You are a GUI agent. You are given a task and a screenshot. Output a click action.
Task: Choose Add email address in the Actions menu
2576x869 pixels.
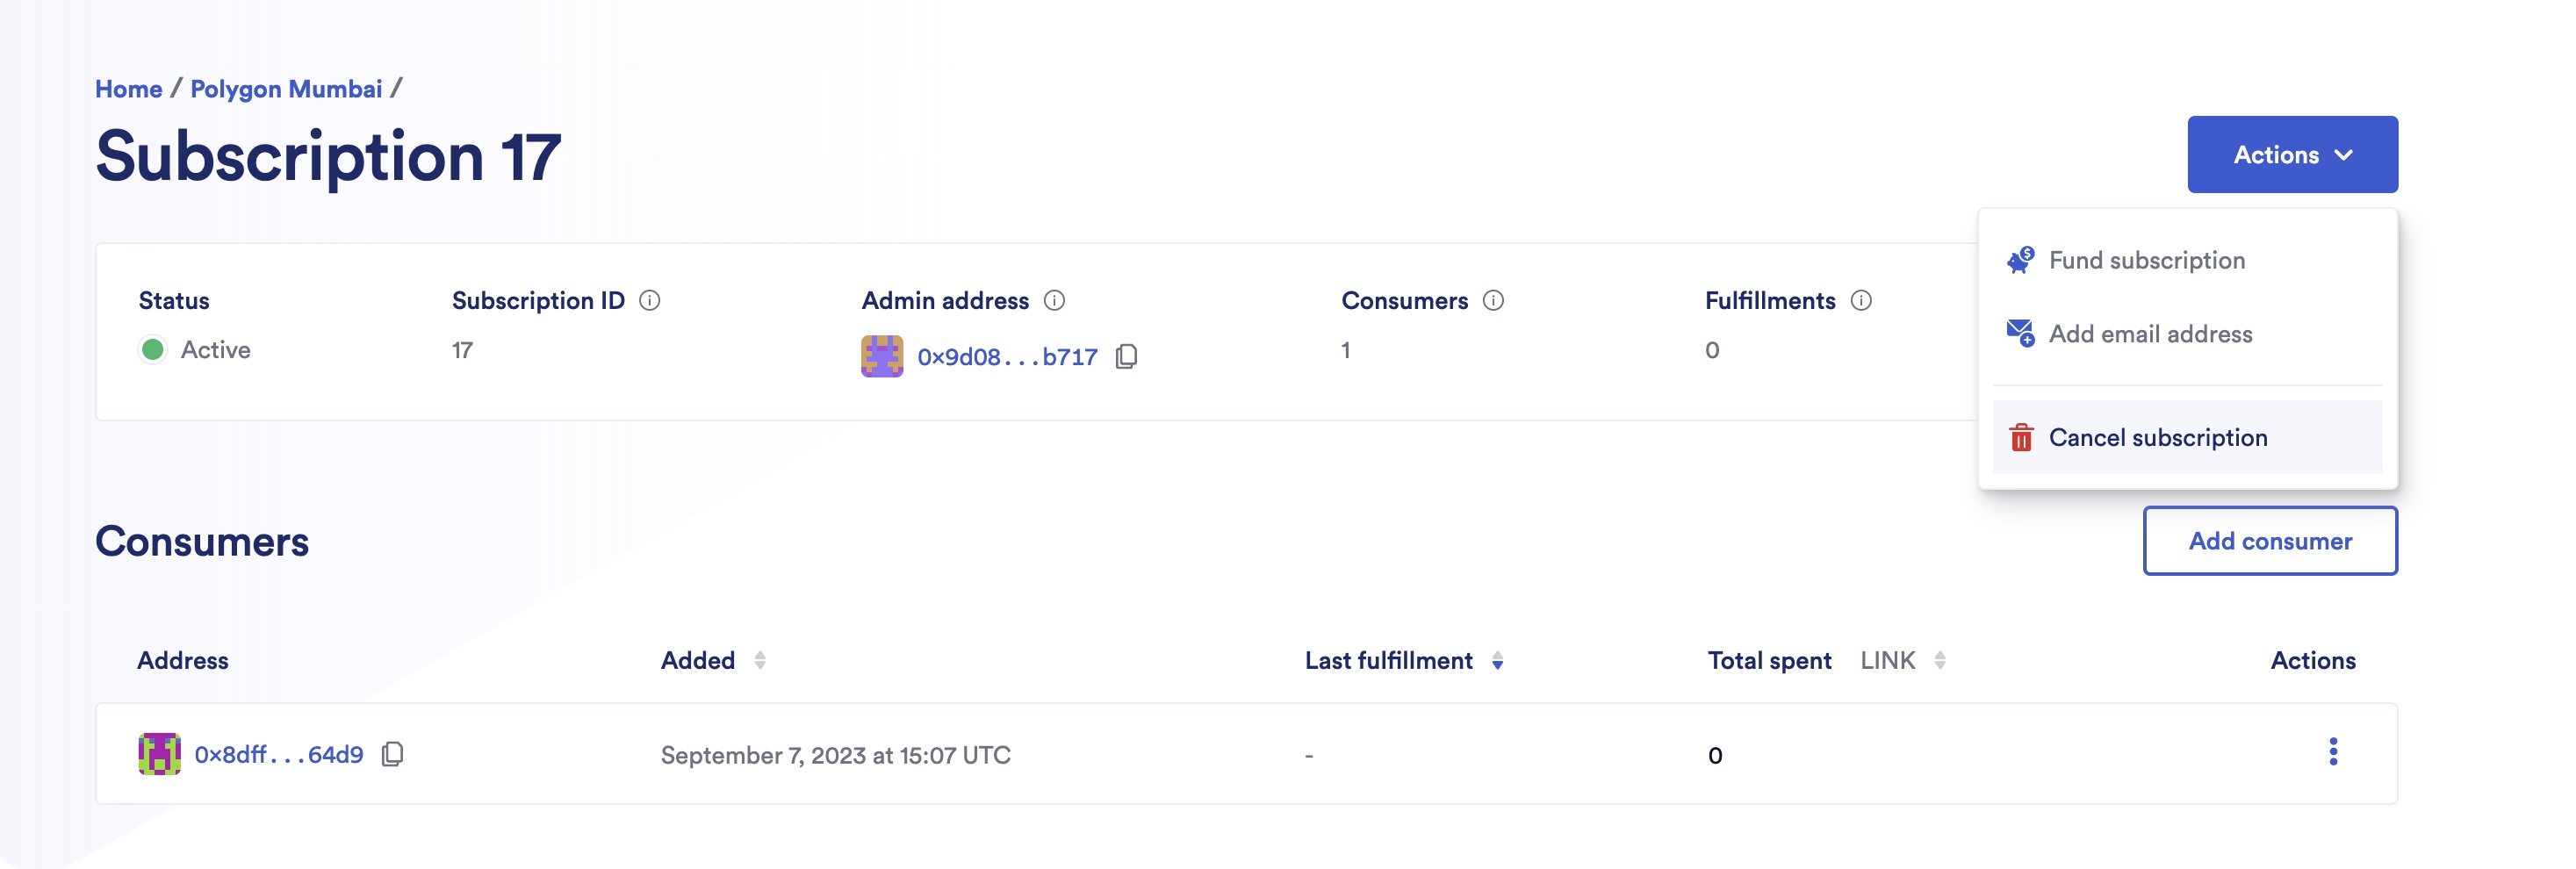click(x=2151, y=333)
